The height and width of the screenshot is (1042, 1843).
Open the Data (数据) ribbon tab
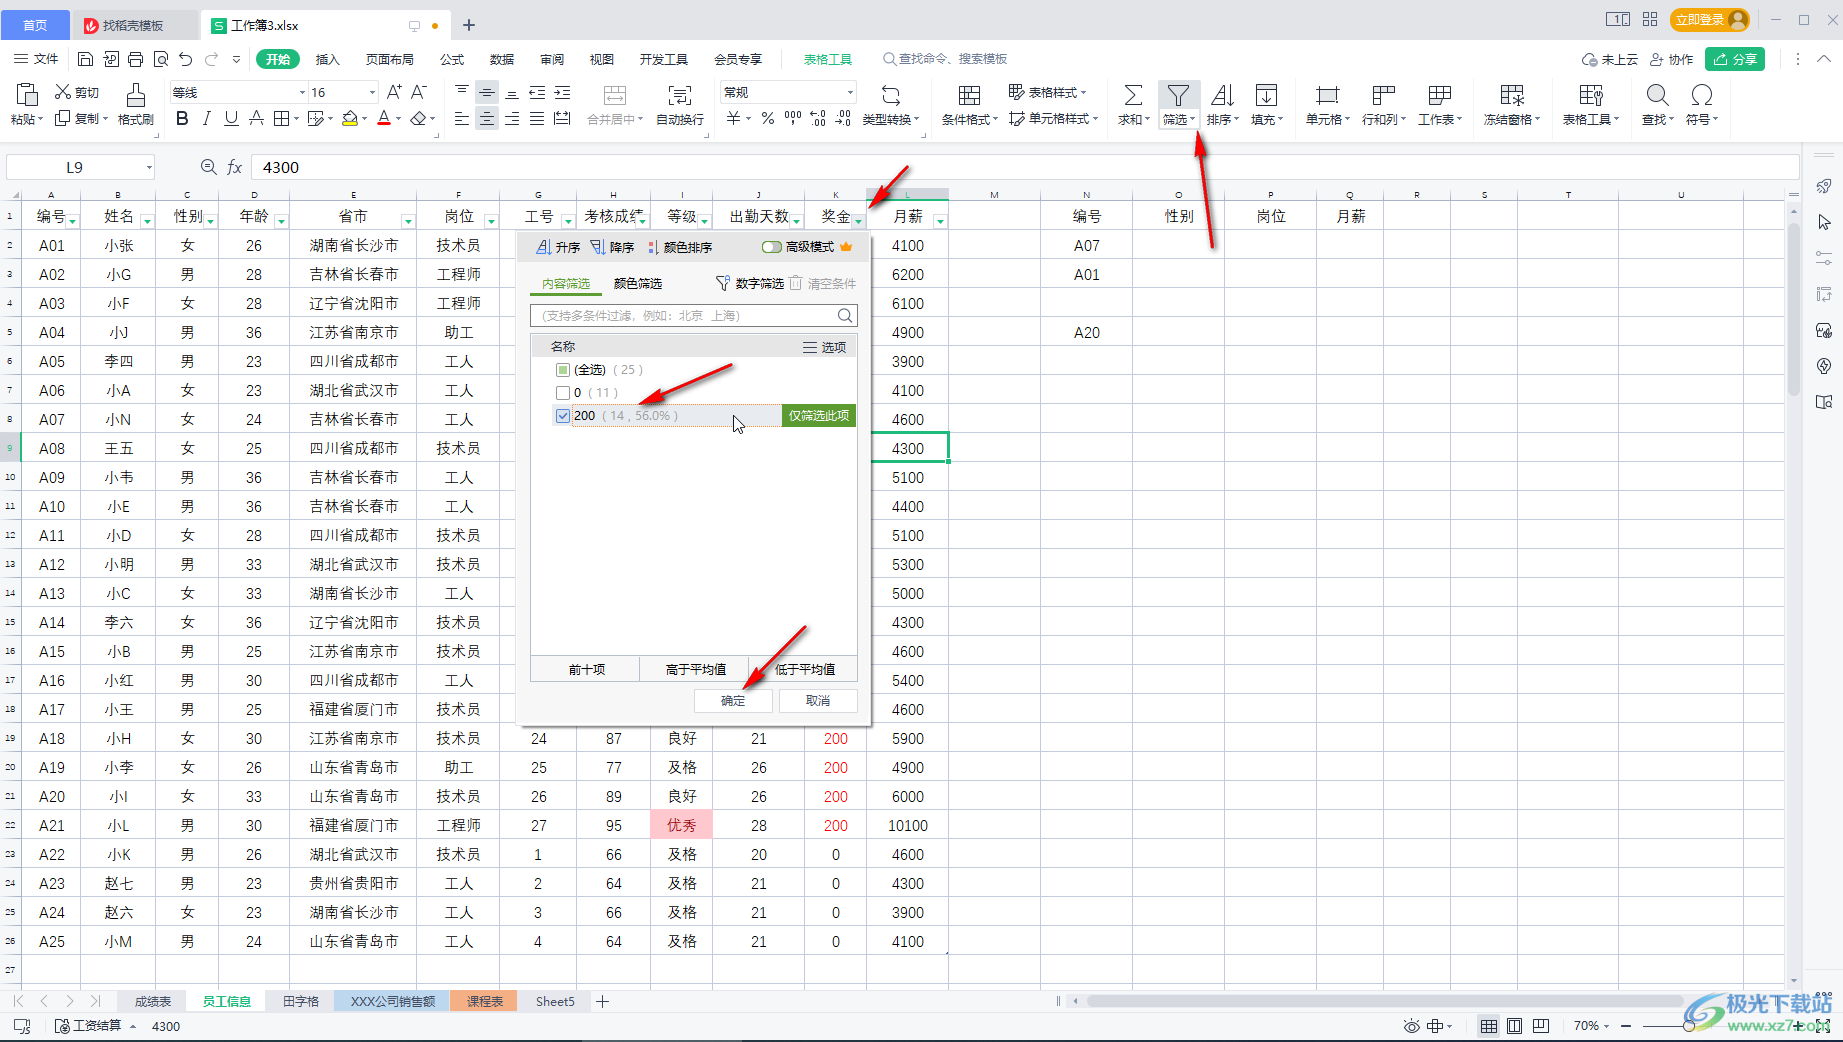(502, 59)
